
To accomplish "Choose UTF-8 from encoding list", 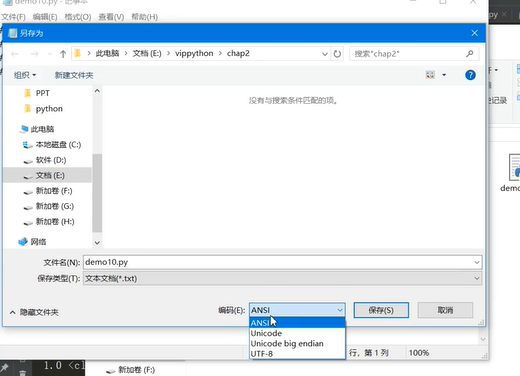I will pos(297,354).
